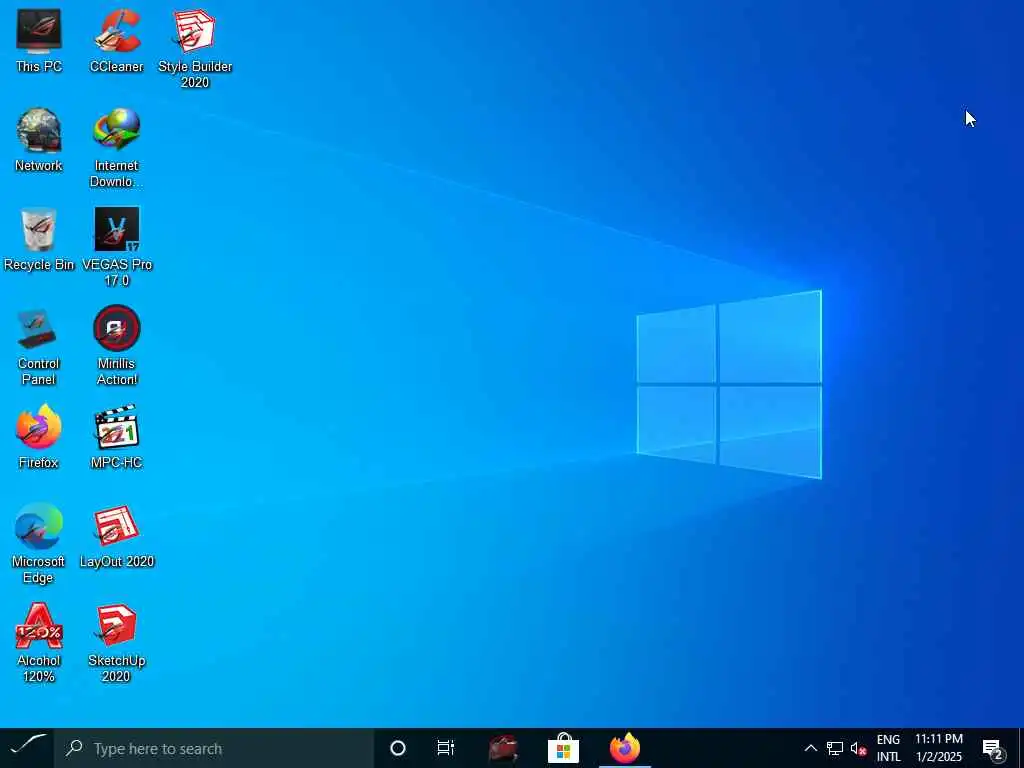Select the Firefox desktop shortcut

click(x=39, y=437)
